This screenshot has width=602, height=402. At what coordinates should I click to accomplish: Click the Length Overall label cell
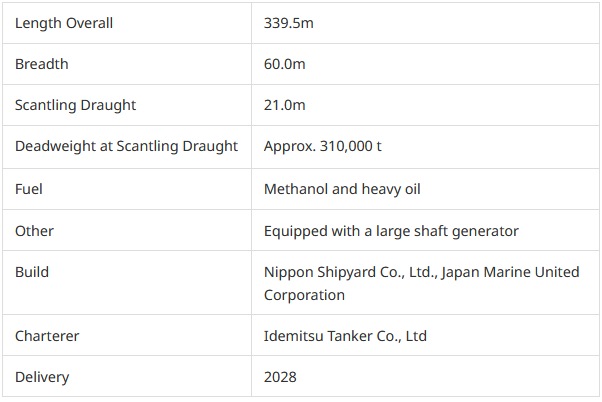tap(64, 23)
